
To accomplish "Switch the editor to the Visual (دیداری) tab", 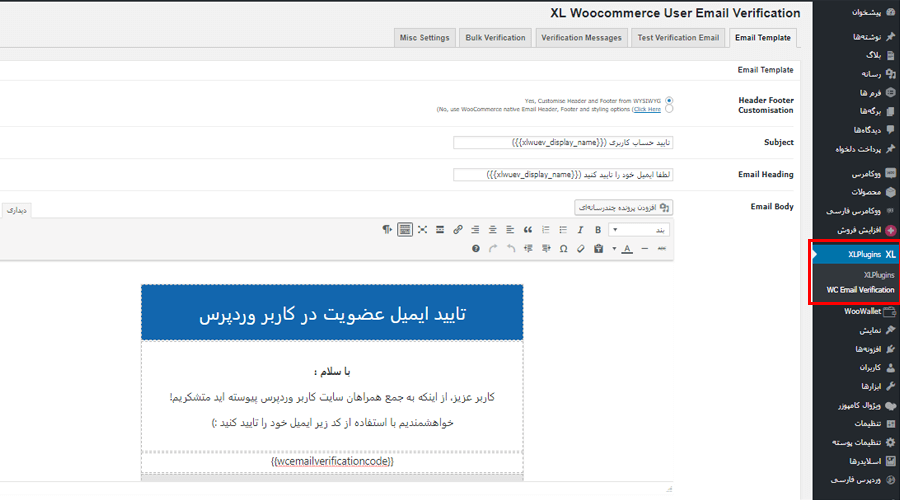I will 17,211.
